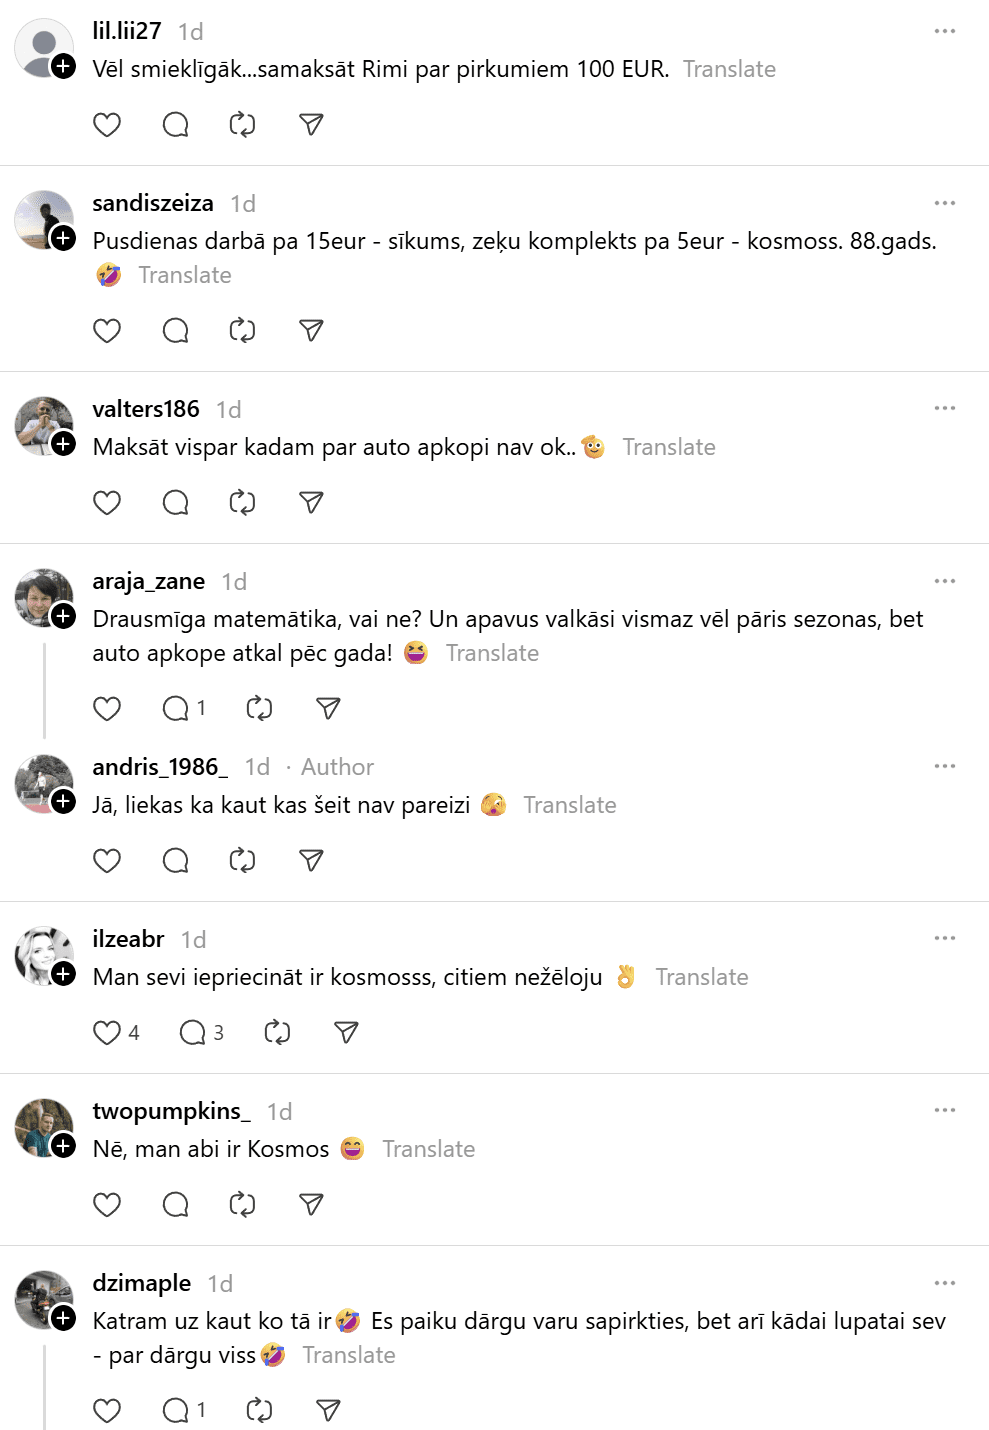This screenshot has width=989, height=1430.
Task: Share andris_1986_'s reply via send icon
Action: coord(311,861)
